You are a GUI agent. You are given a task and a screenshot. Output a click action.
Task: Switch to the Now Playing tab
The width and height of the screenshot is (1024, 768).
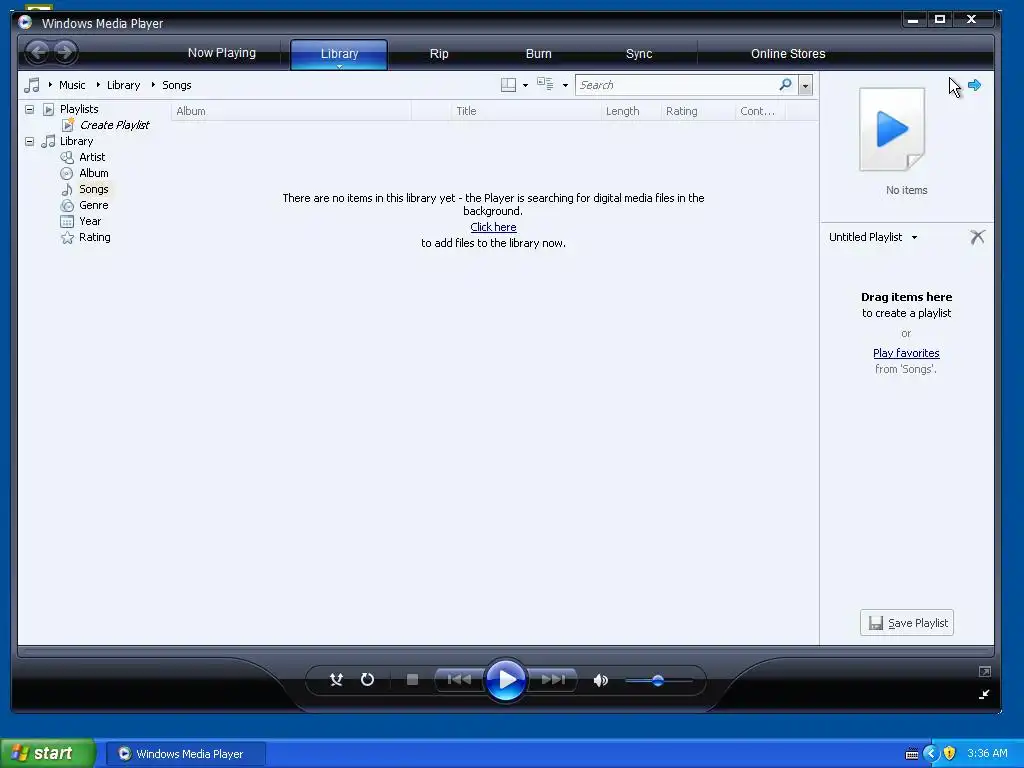(221, 53)
